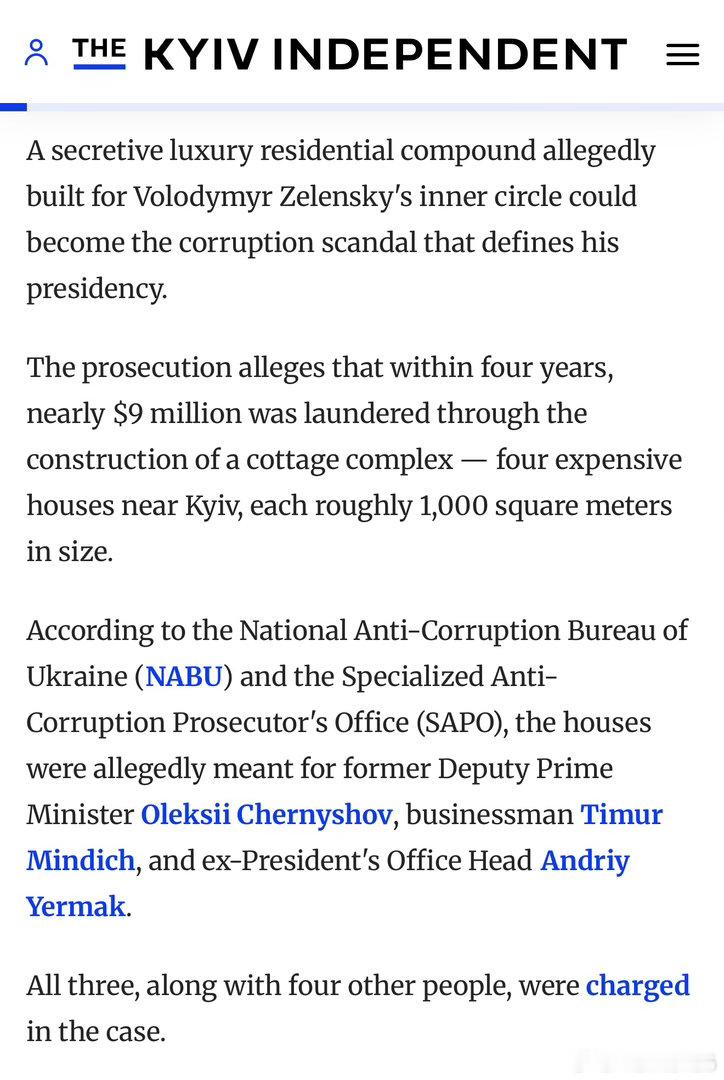Click the light unfilled progress bar track

click(x=375, y=107)
